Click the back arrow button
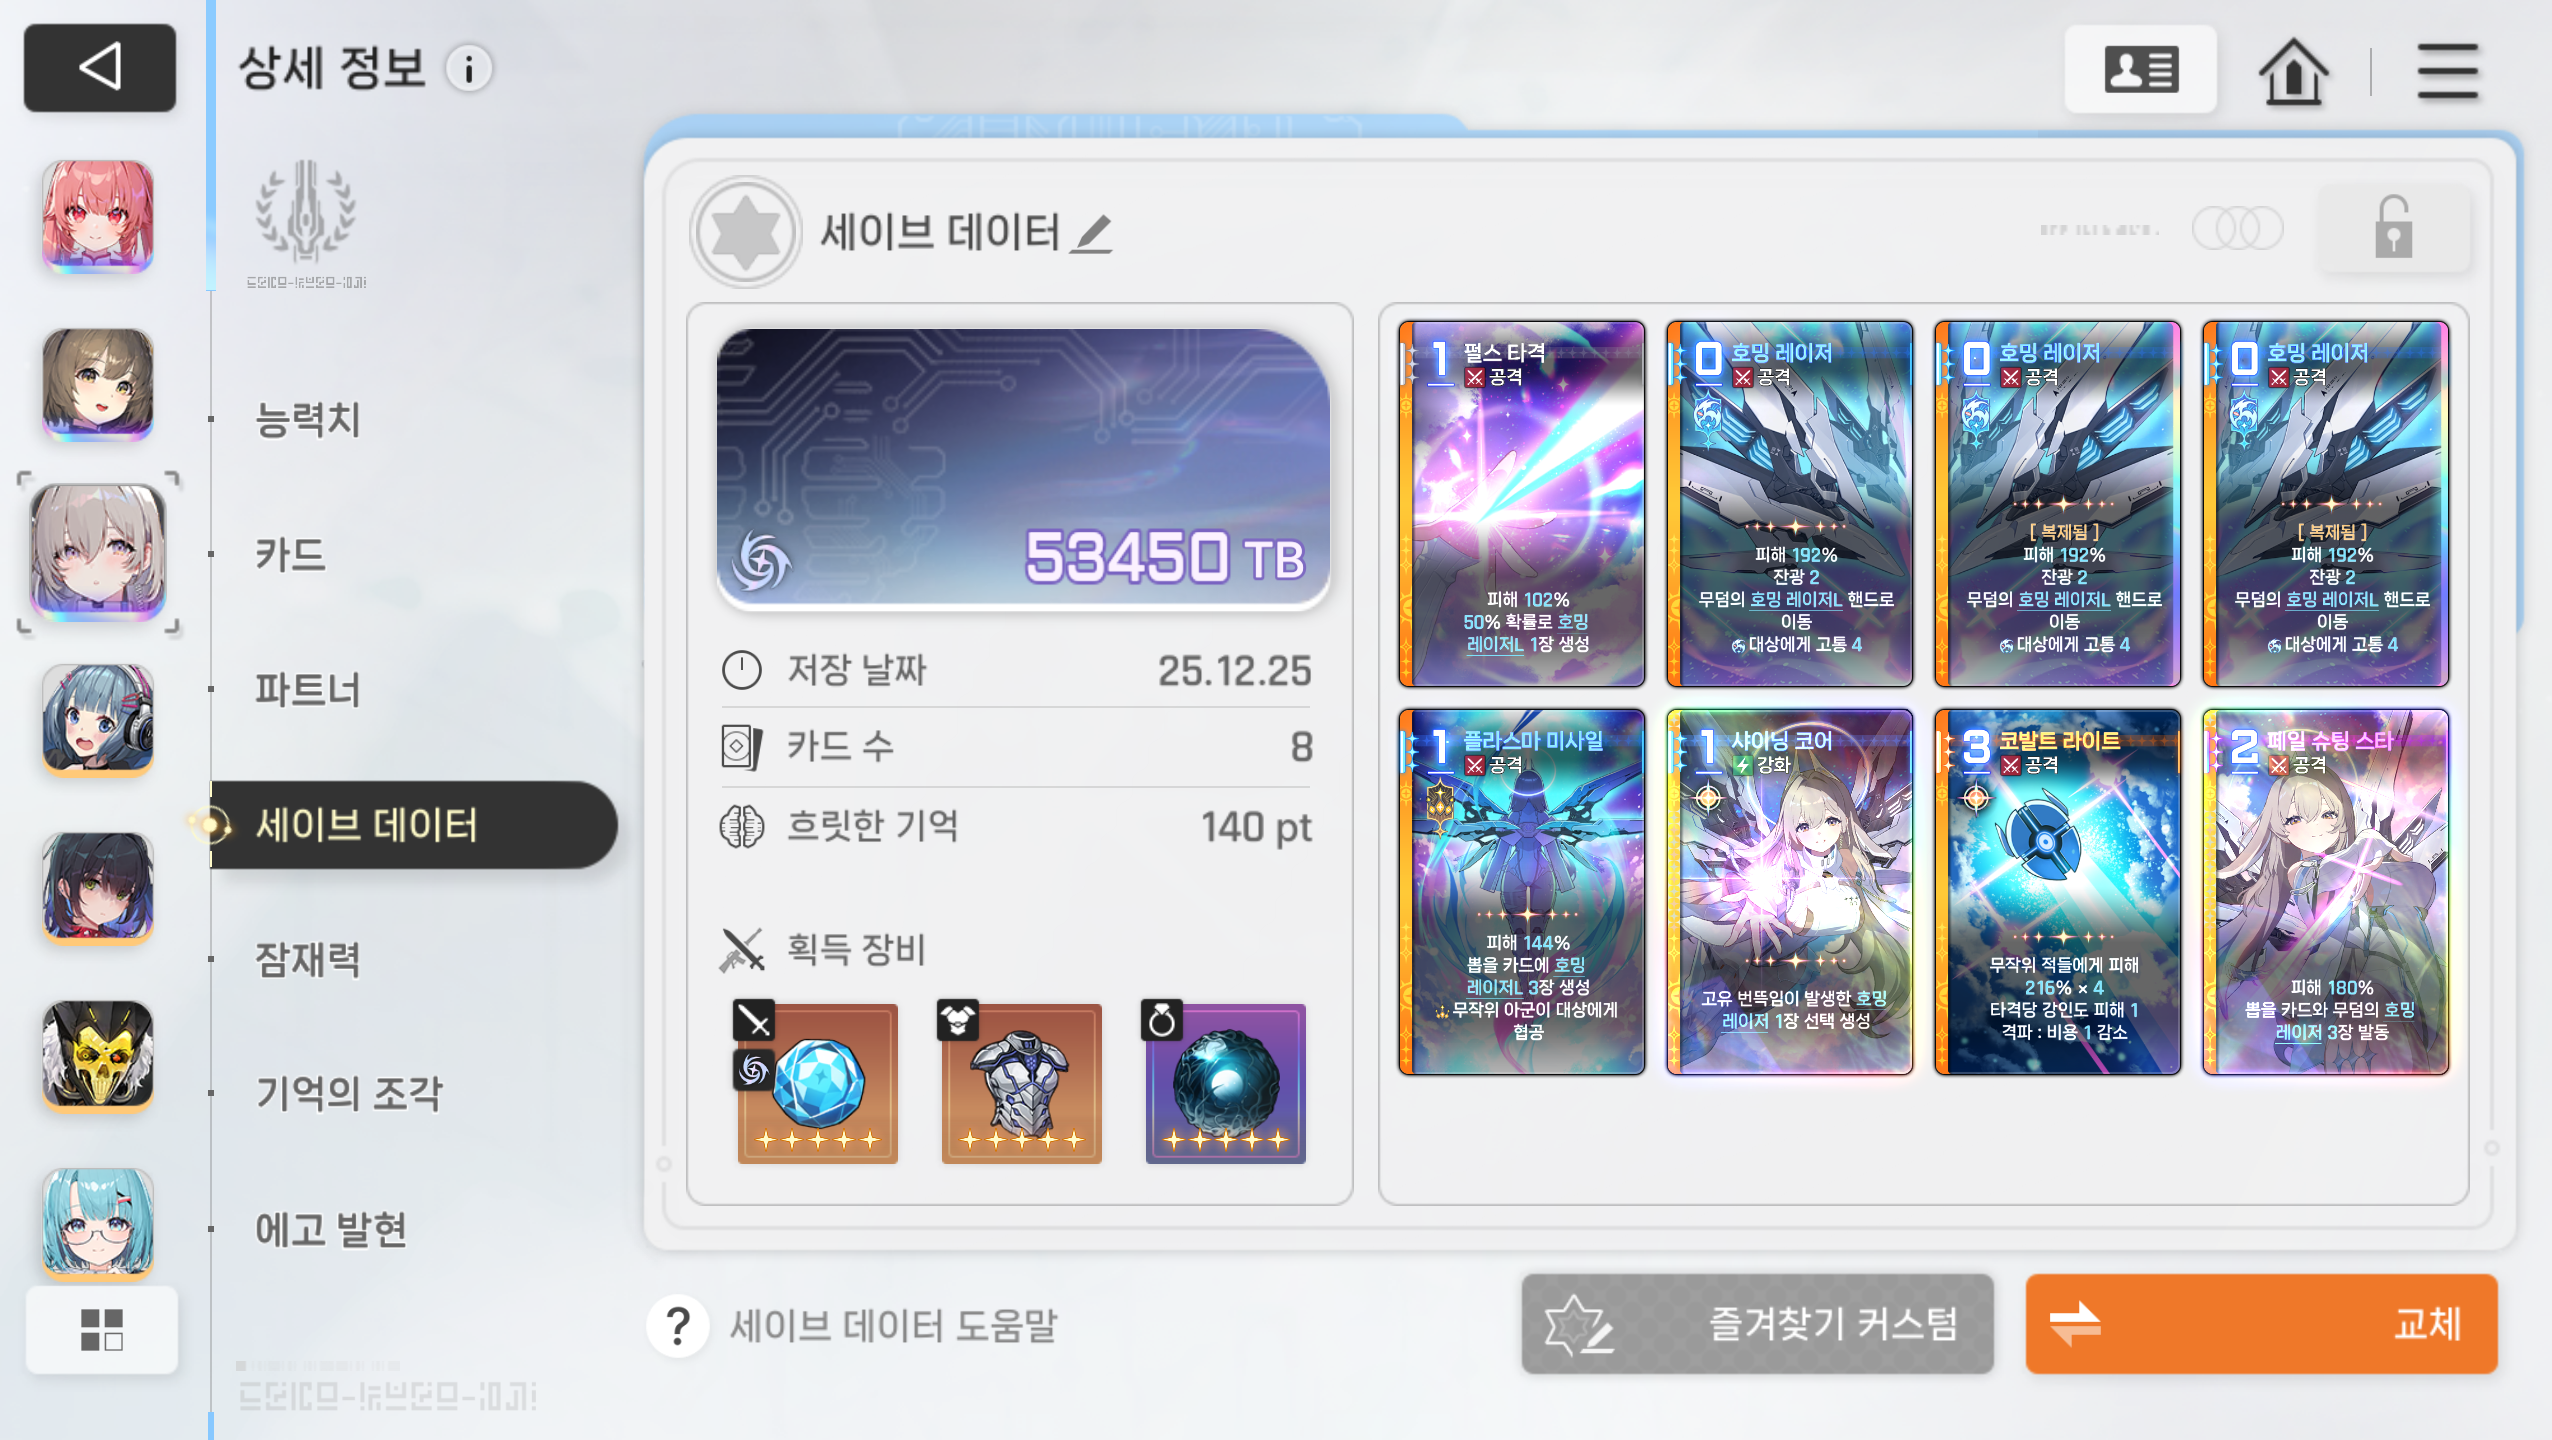The height and width of the screenshot is (1440, 2552). [100, 68]
